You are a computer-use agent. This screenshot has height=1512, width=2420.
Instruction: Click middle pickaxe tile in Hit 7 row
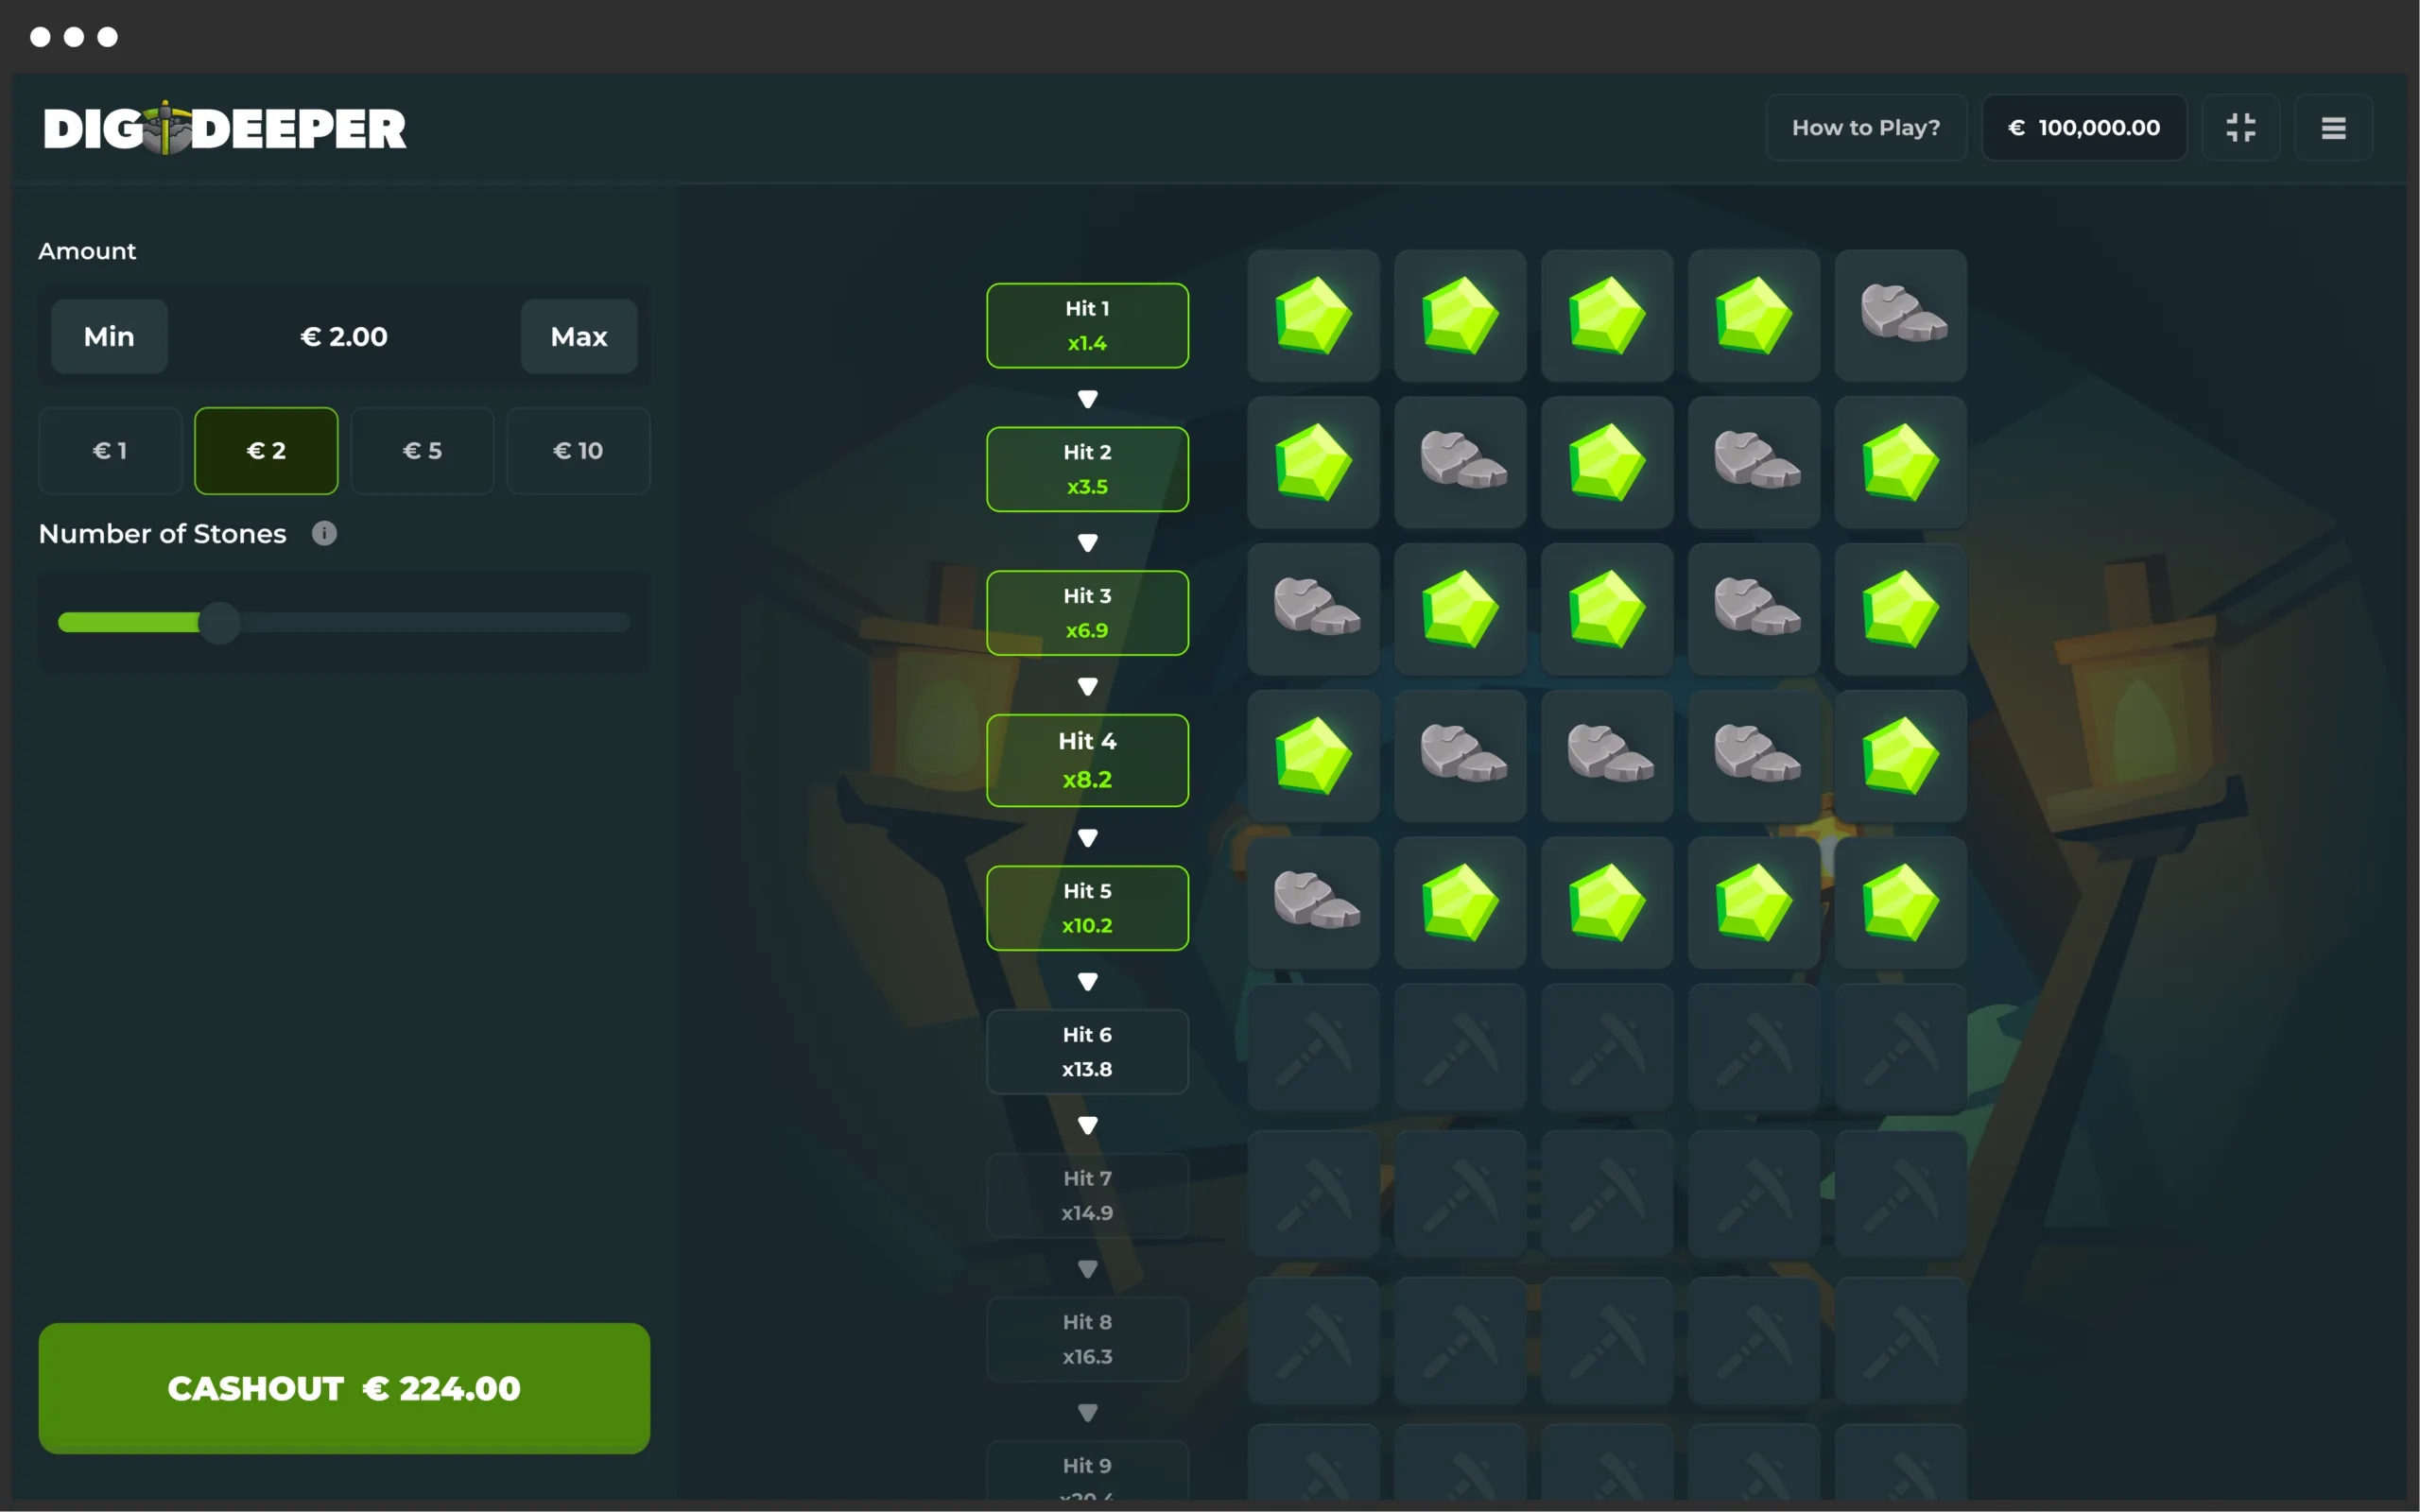coord(1606,1194)
